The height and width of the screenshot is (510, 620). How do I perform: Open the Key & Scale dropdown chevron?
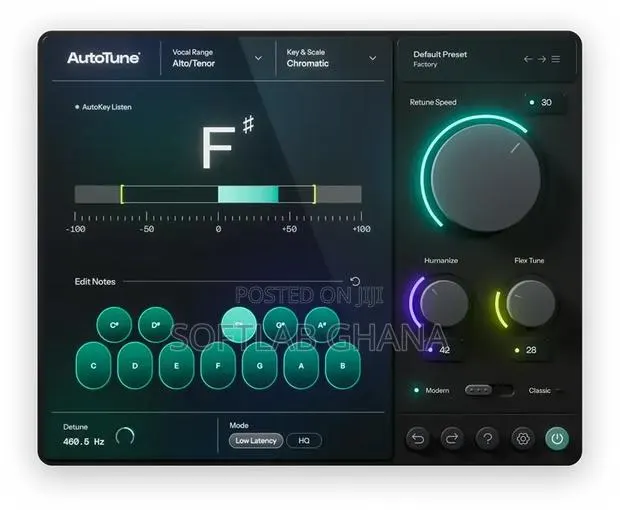click(372, 59)
